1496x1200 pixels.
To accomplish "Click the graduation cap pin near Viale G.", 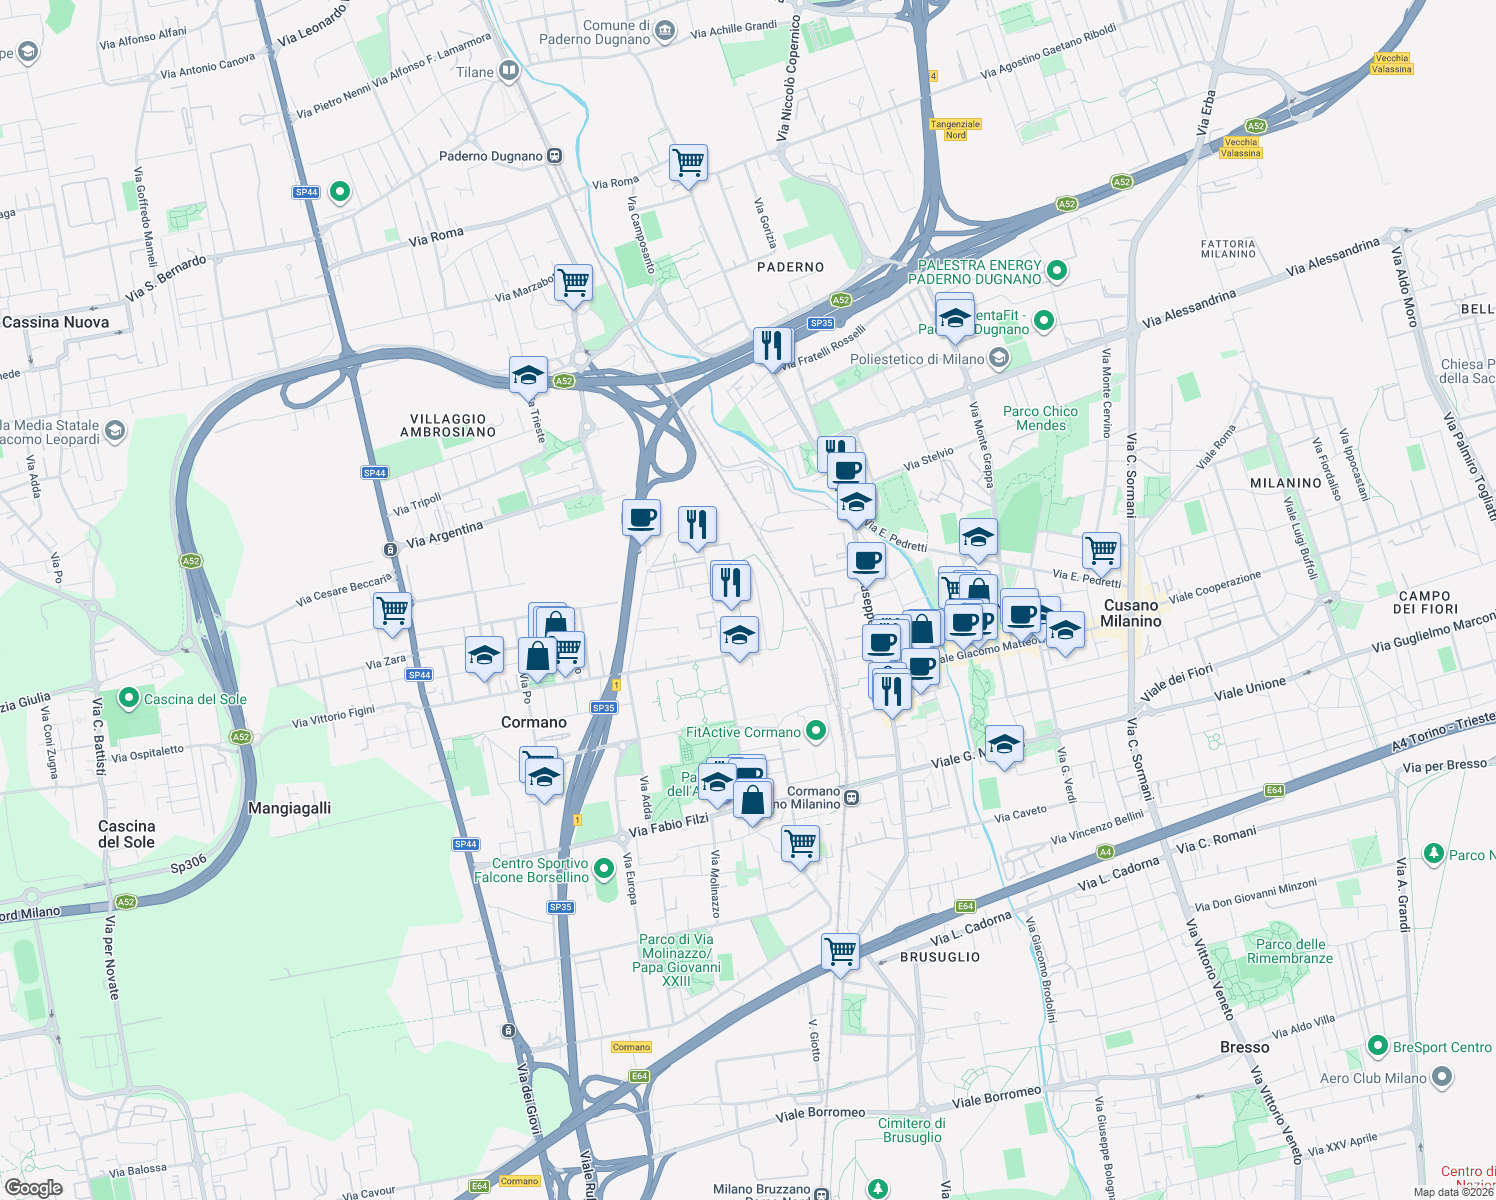I will click(x=1004, y=744).
